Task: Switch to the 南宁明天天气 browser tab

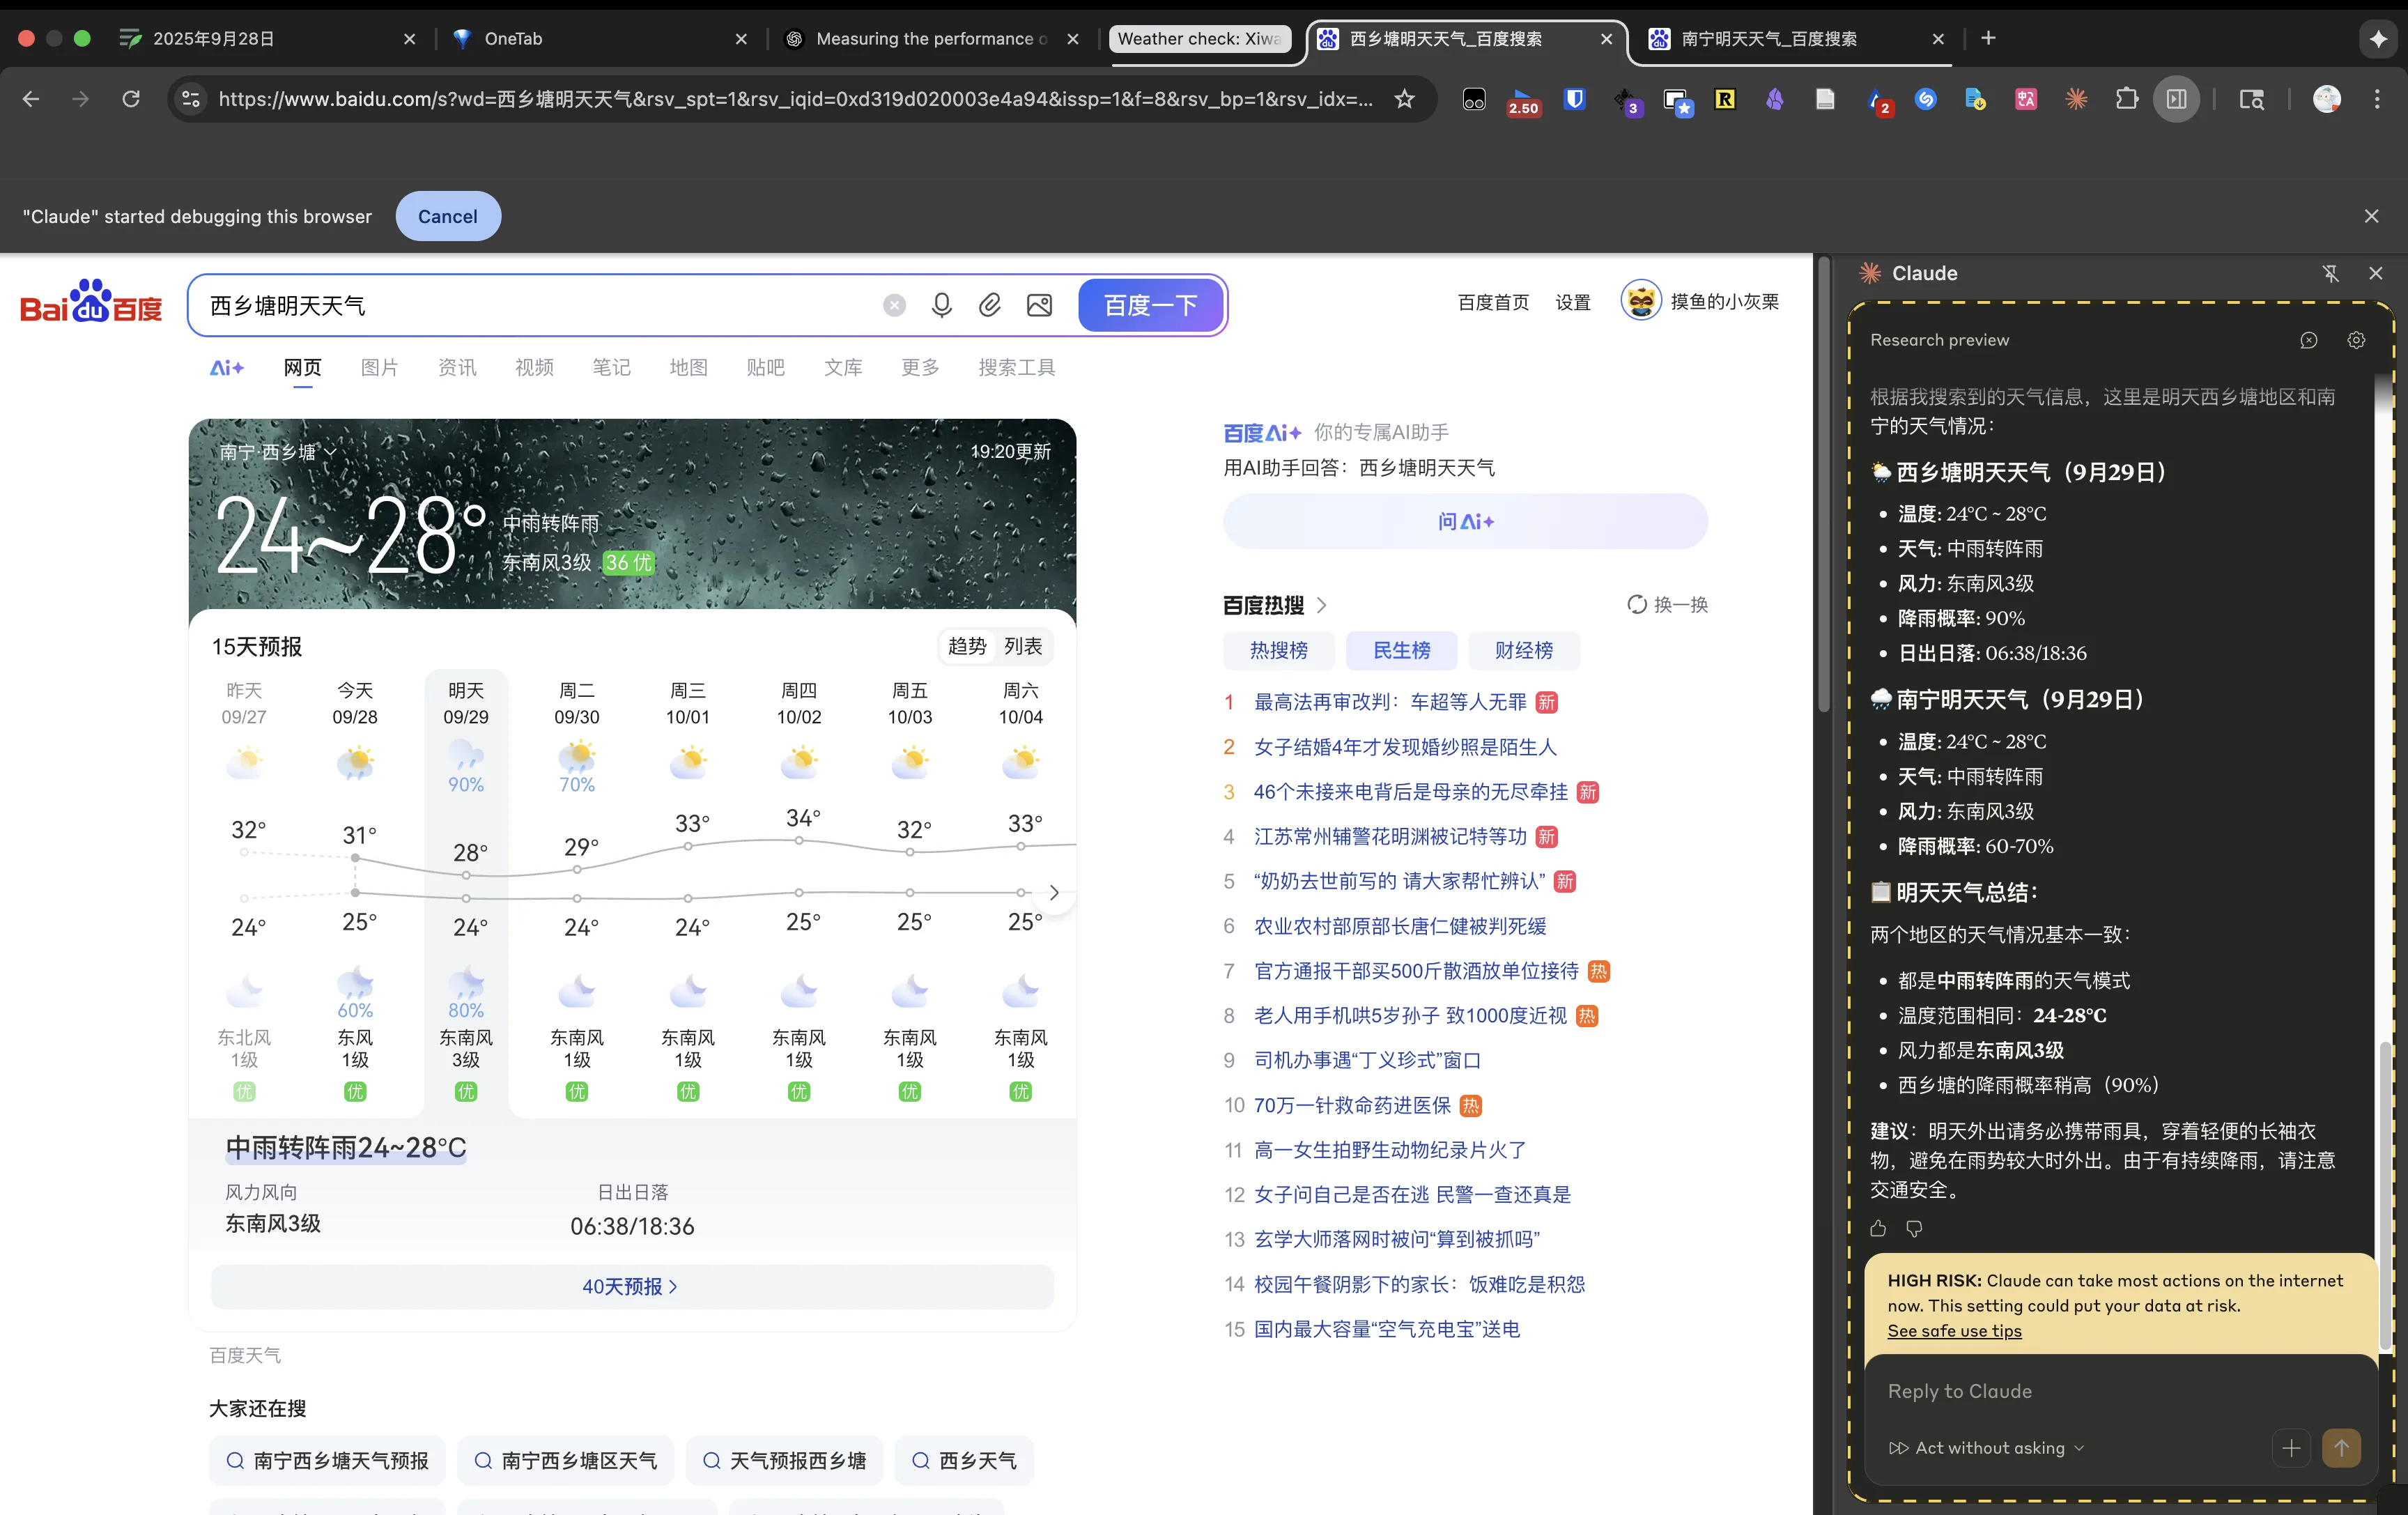Action: coord(1768,39)
